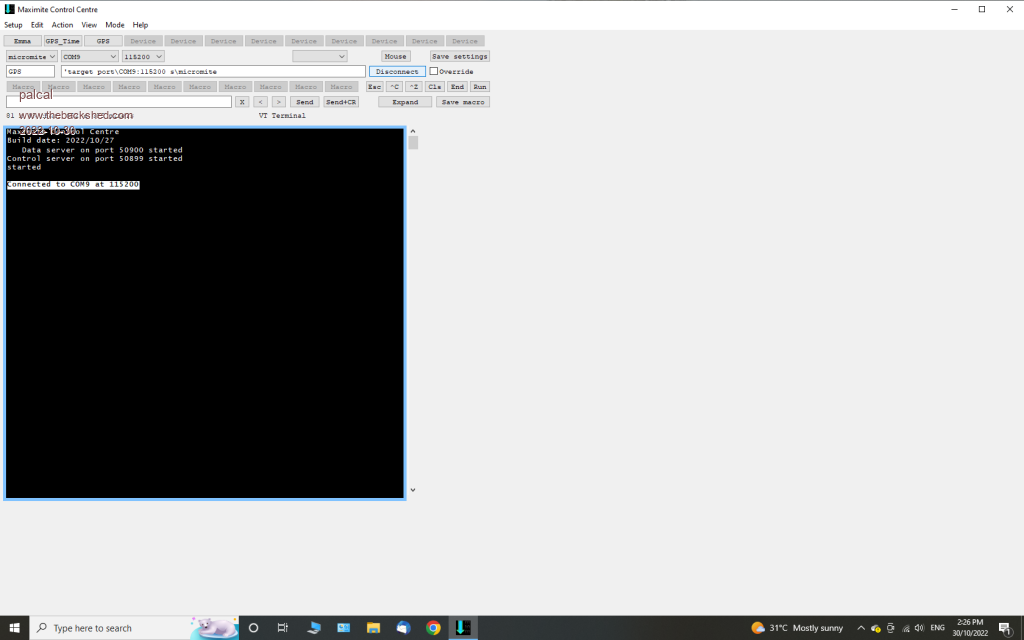Open the COM9 port dropdown
The width and height of the screenshot is (1024, 640).
tap(90, 57)
